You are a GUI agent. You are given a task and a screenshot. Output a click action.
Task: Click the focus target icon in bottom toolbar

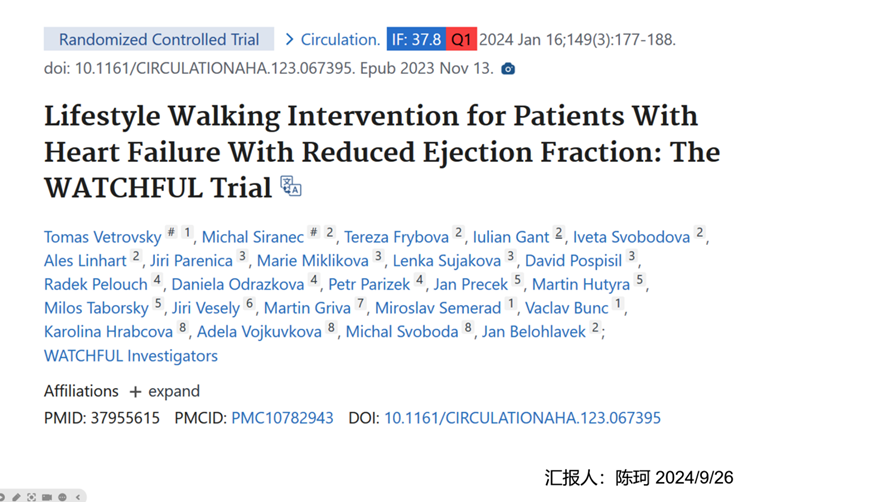[x=32, y=497]
